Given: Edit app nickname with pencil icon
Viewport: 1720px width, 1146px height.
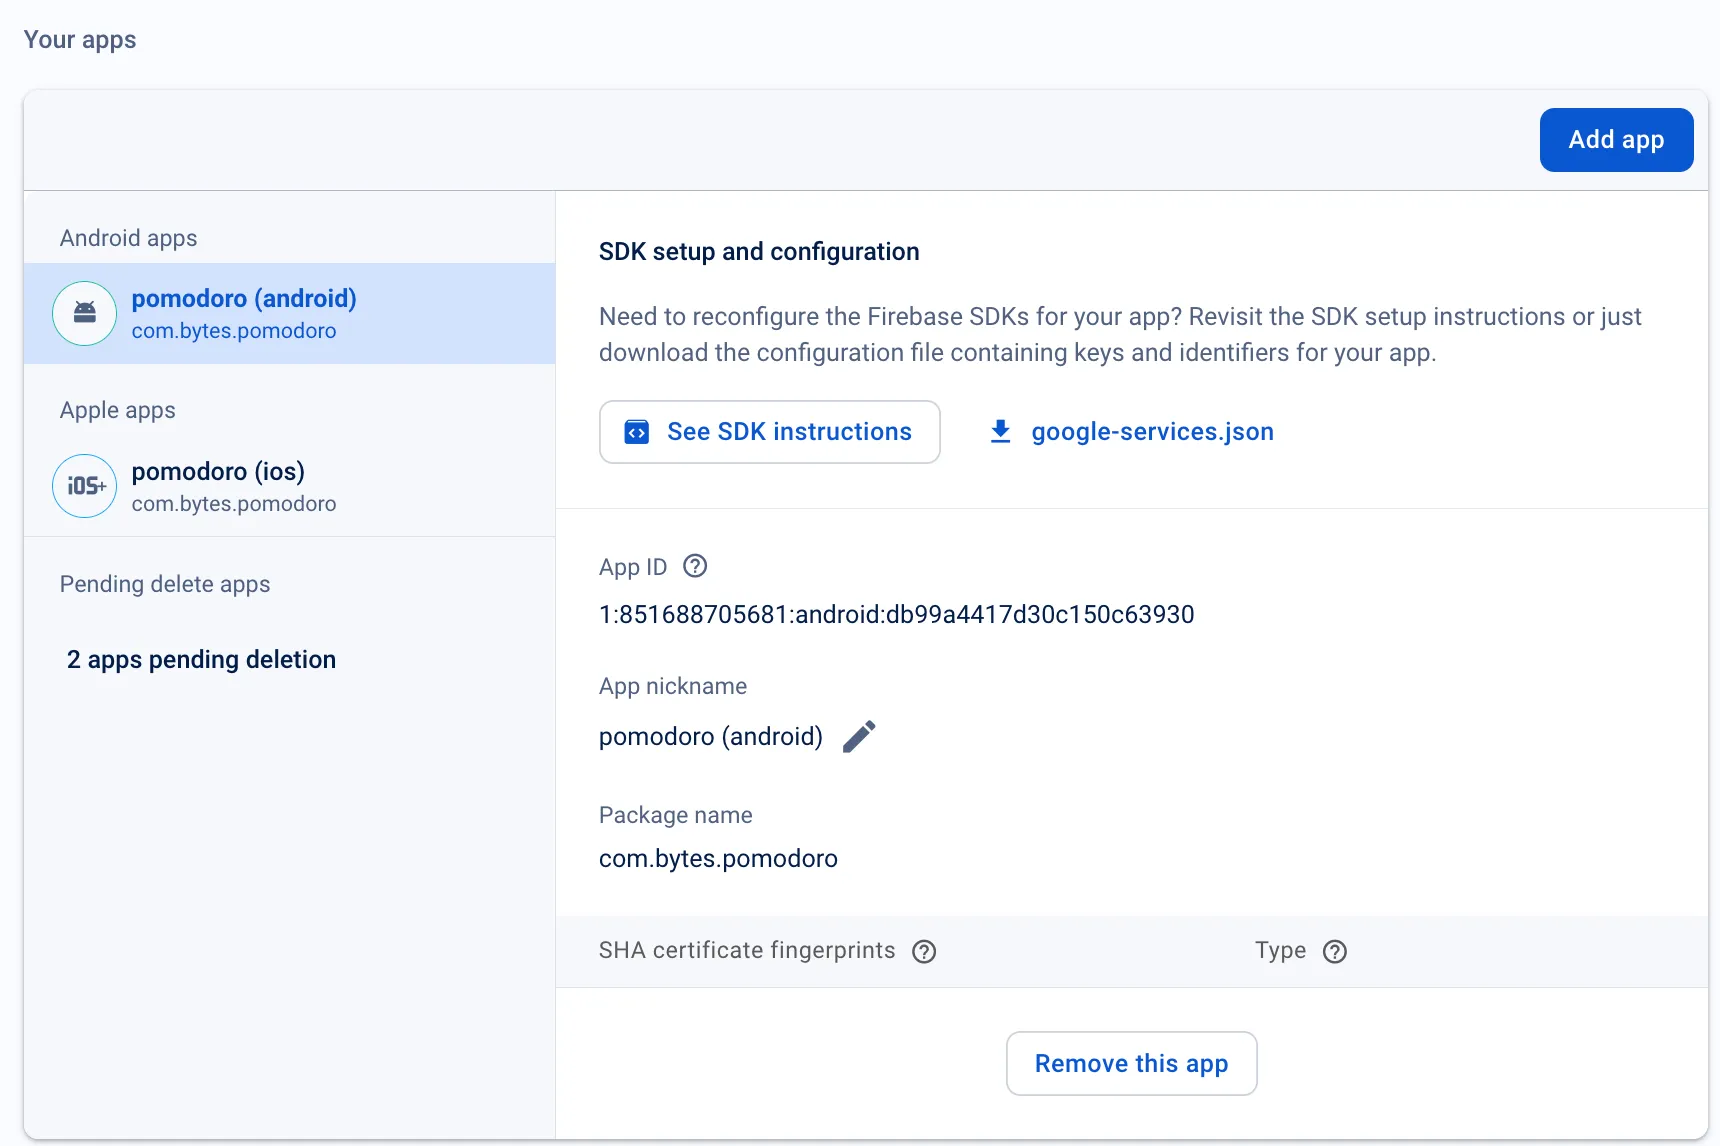Looking at the screenshot, I should (859, 736).
